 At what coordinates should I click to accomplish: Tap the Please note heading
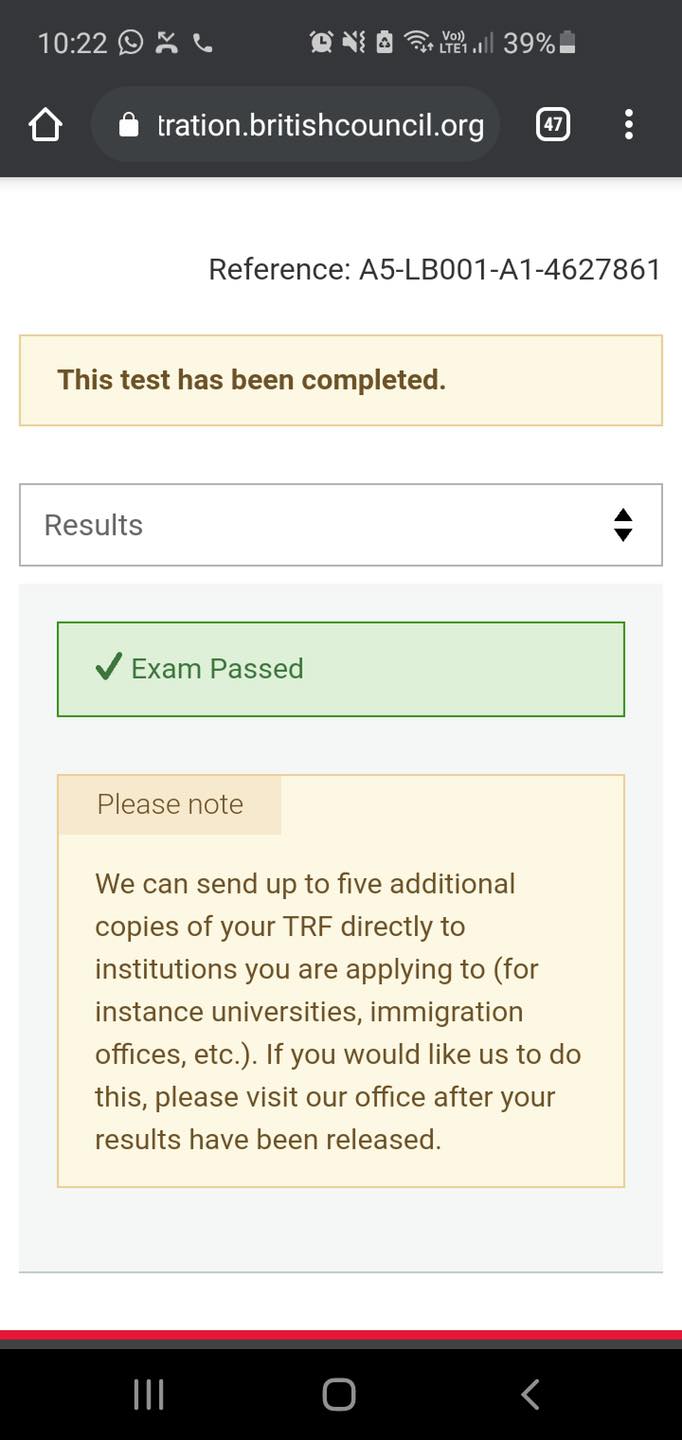(x=170, y=804)
